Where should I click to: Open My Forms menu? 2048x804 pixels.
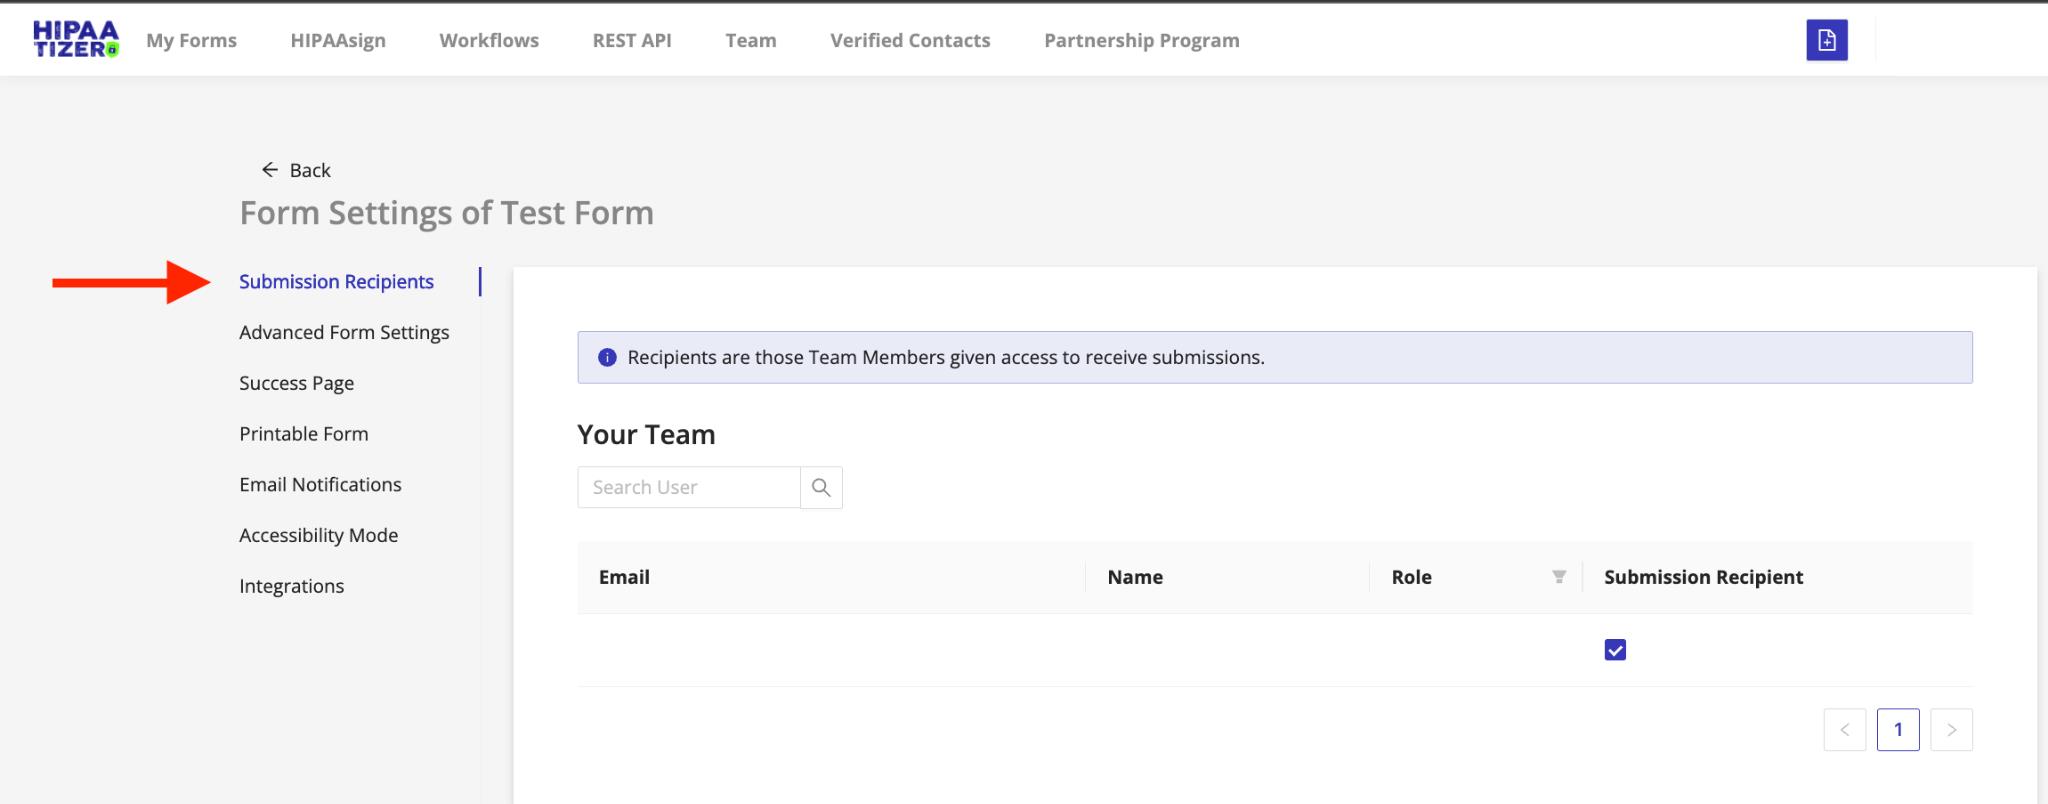pyautogui.click(x=191, y=40)
